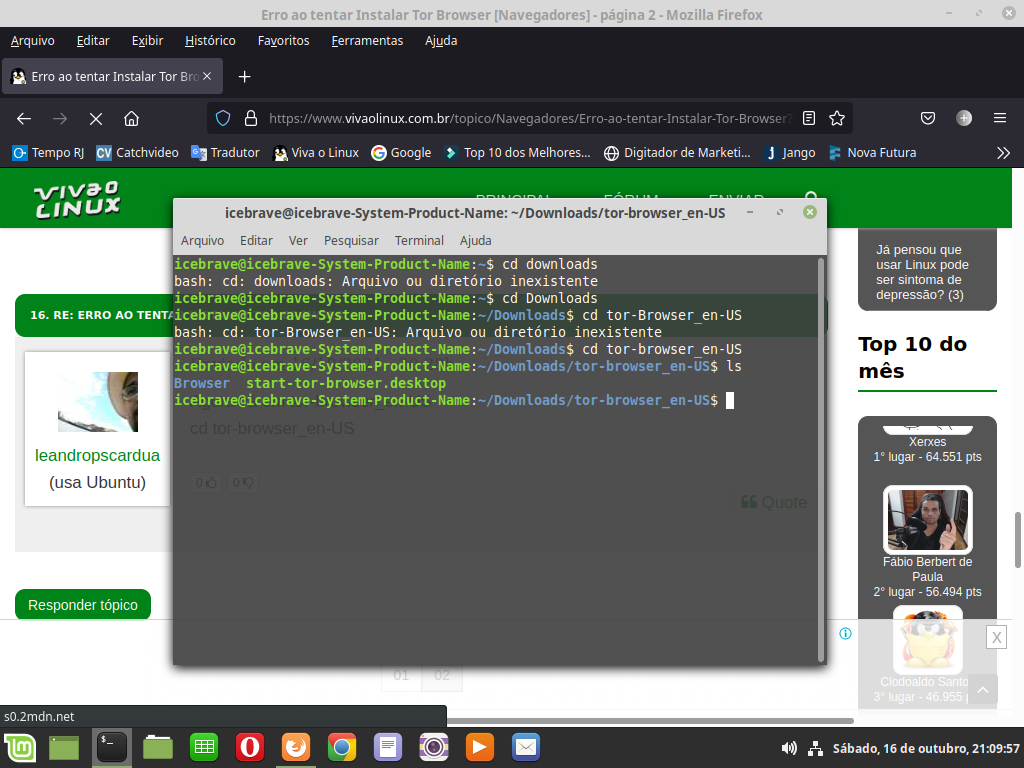Launch Google Chrome from the taskbar
1024x768 pixels.
pyautogui.click(x=342, y=748)
